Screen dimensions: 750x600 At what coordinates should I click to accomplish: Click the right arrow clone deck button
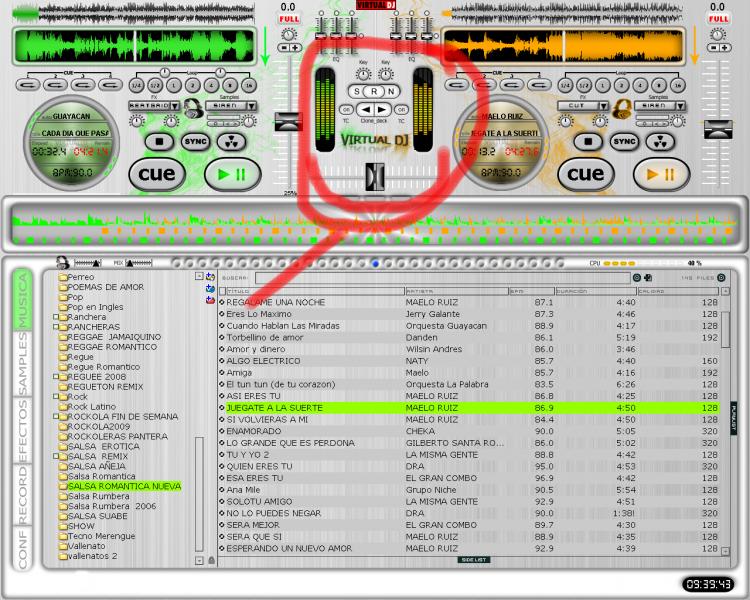[x=382, y=110]
